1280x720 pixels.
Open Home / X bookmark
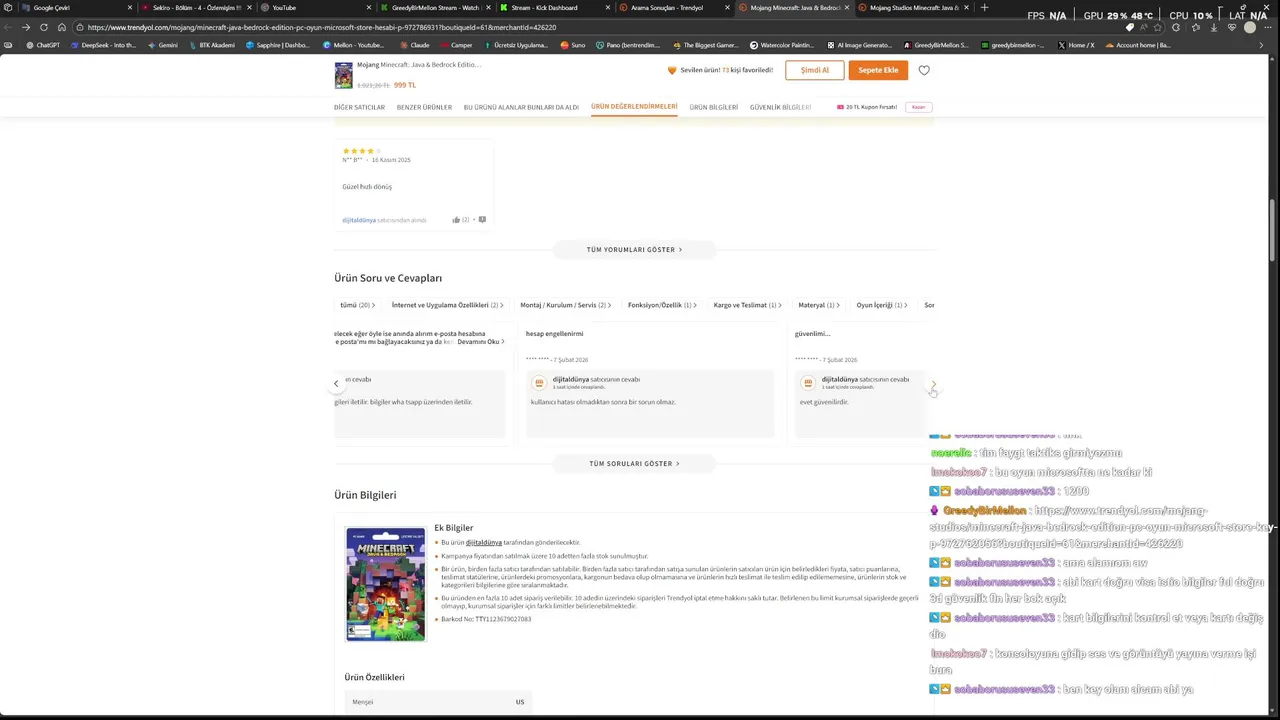click(1076, 45)
